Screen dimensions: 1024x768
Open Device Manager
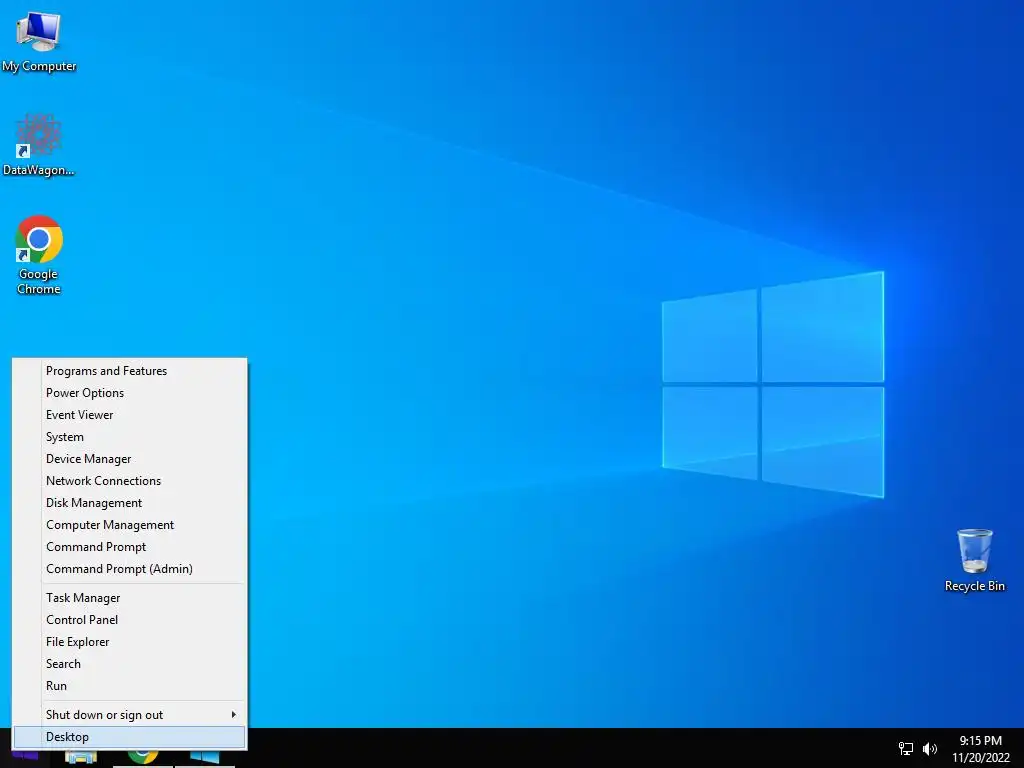point(129,459)
